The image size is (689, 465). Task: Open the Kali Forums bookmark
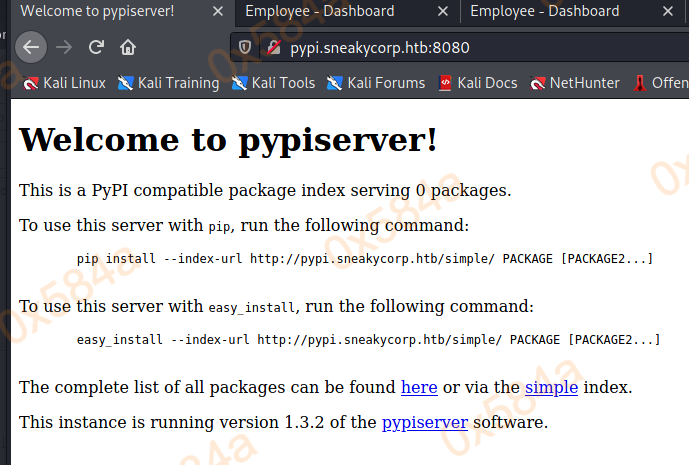tap(376, 83)
